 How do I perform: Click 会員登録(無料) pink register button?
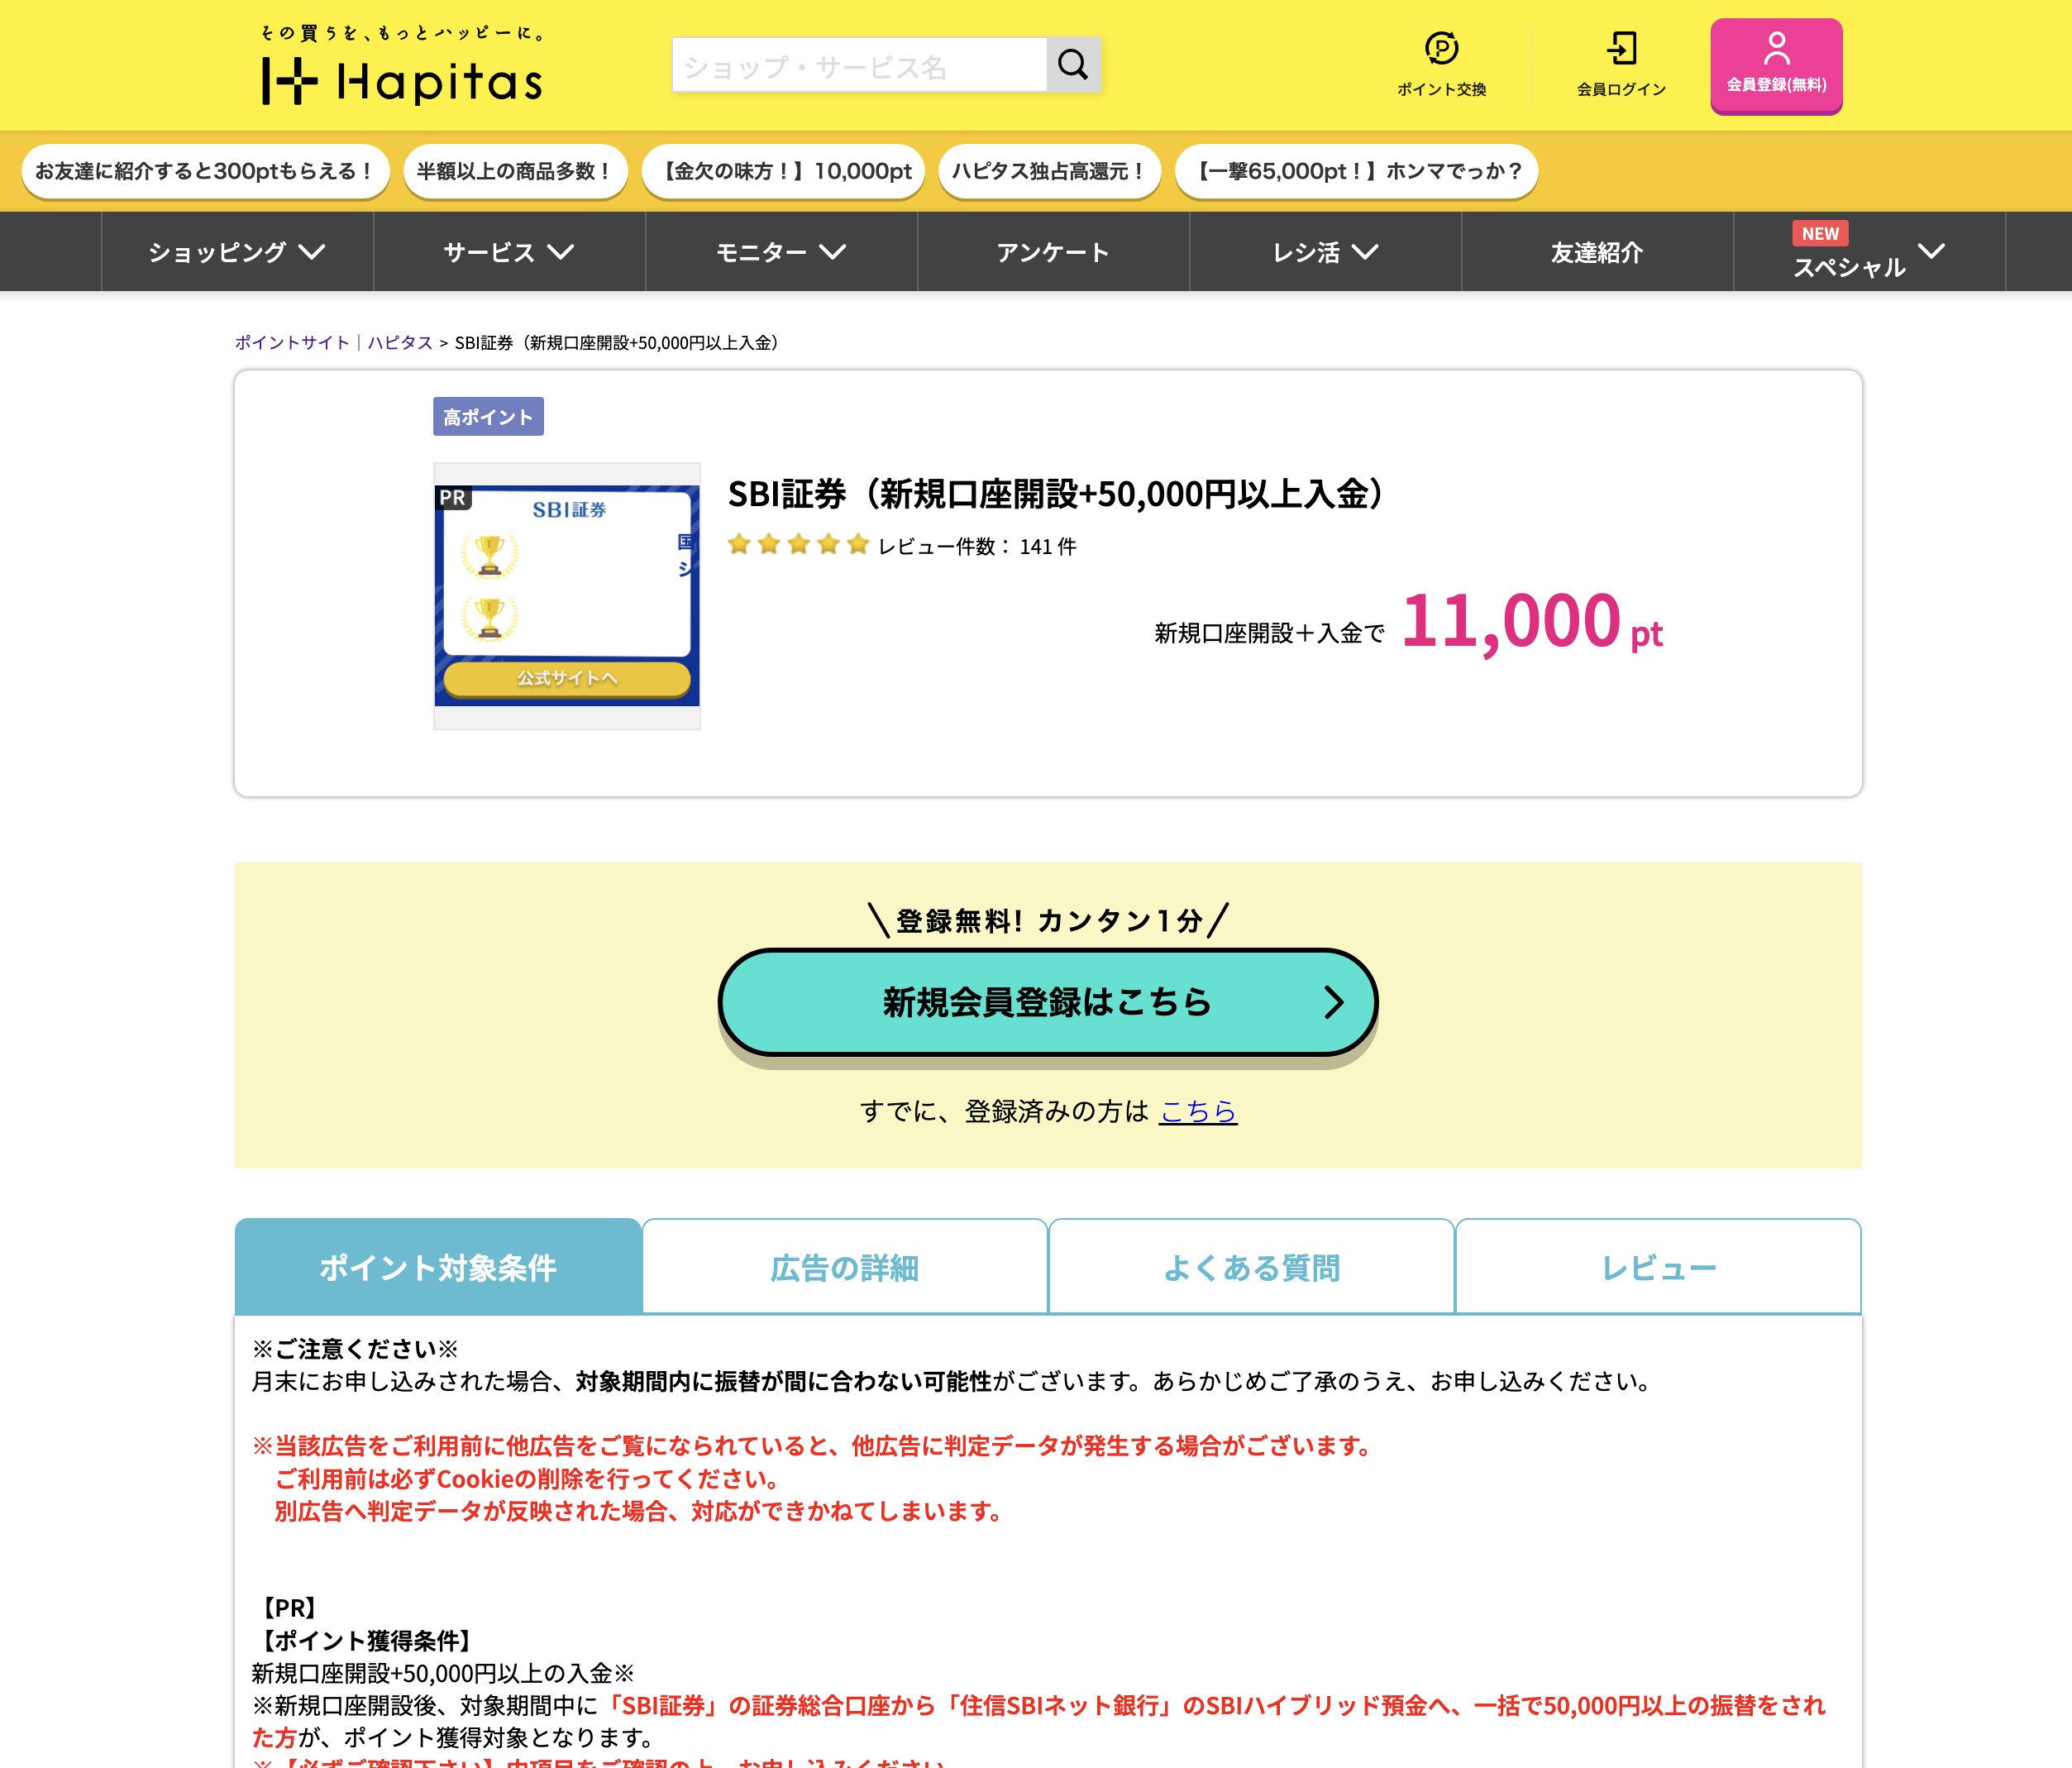pos(1776,65)
